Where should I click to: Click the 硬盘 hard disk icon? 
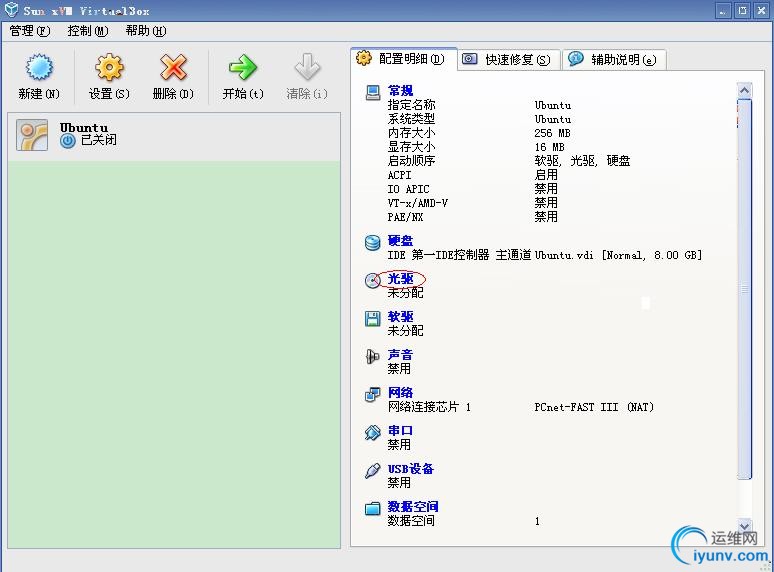click(x=373, y=242)
